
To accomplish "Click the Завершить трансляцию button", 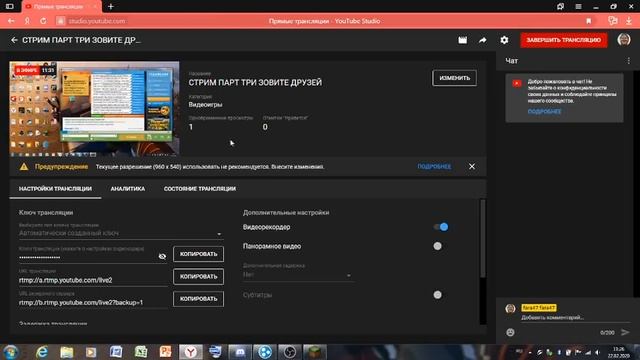I will pyautogui.click(x=563, y=40).
